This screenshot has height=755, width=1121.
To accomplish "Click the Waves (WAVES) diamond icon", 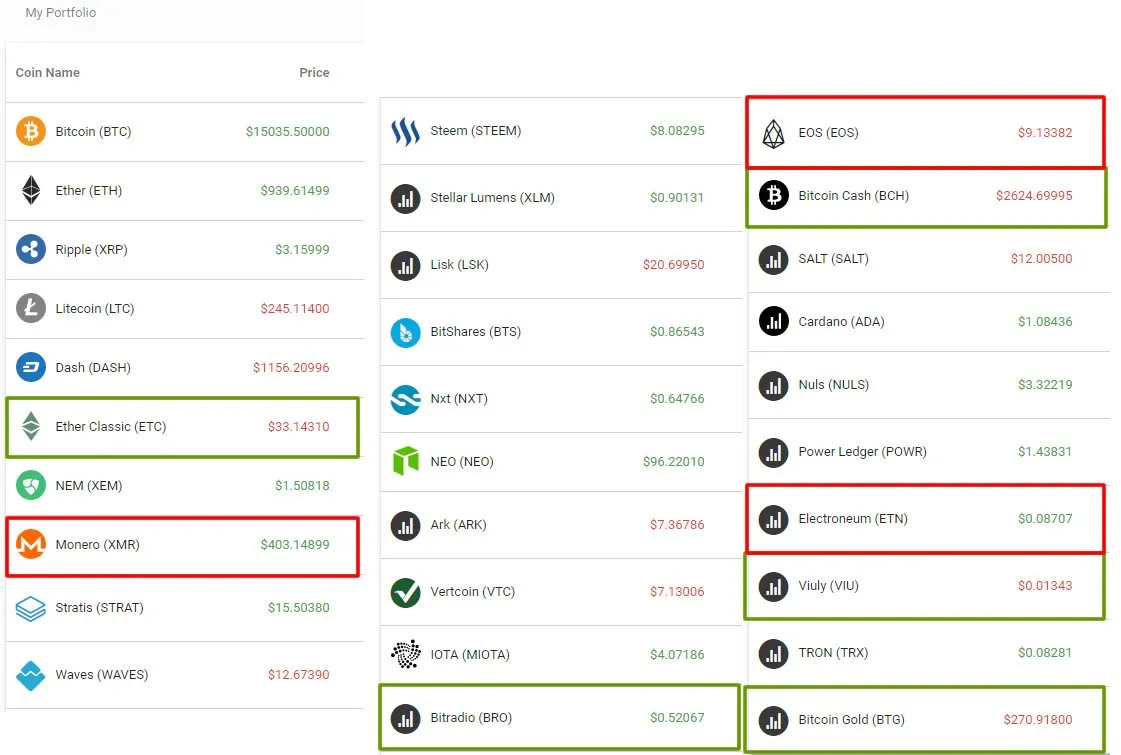I will click(x=31, y=675).
